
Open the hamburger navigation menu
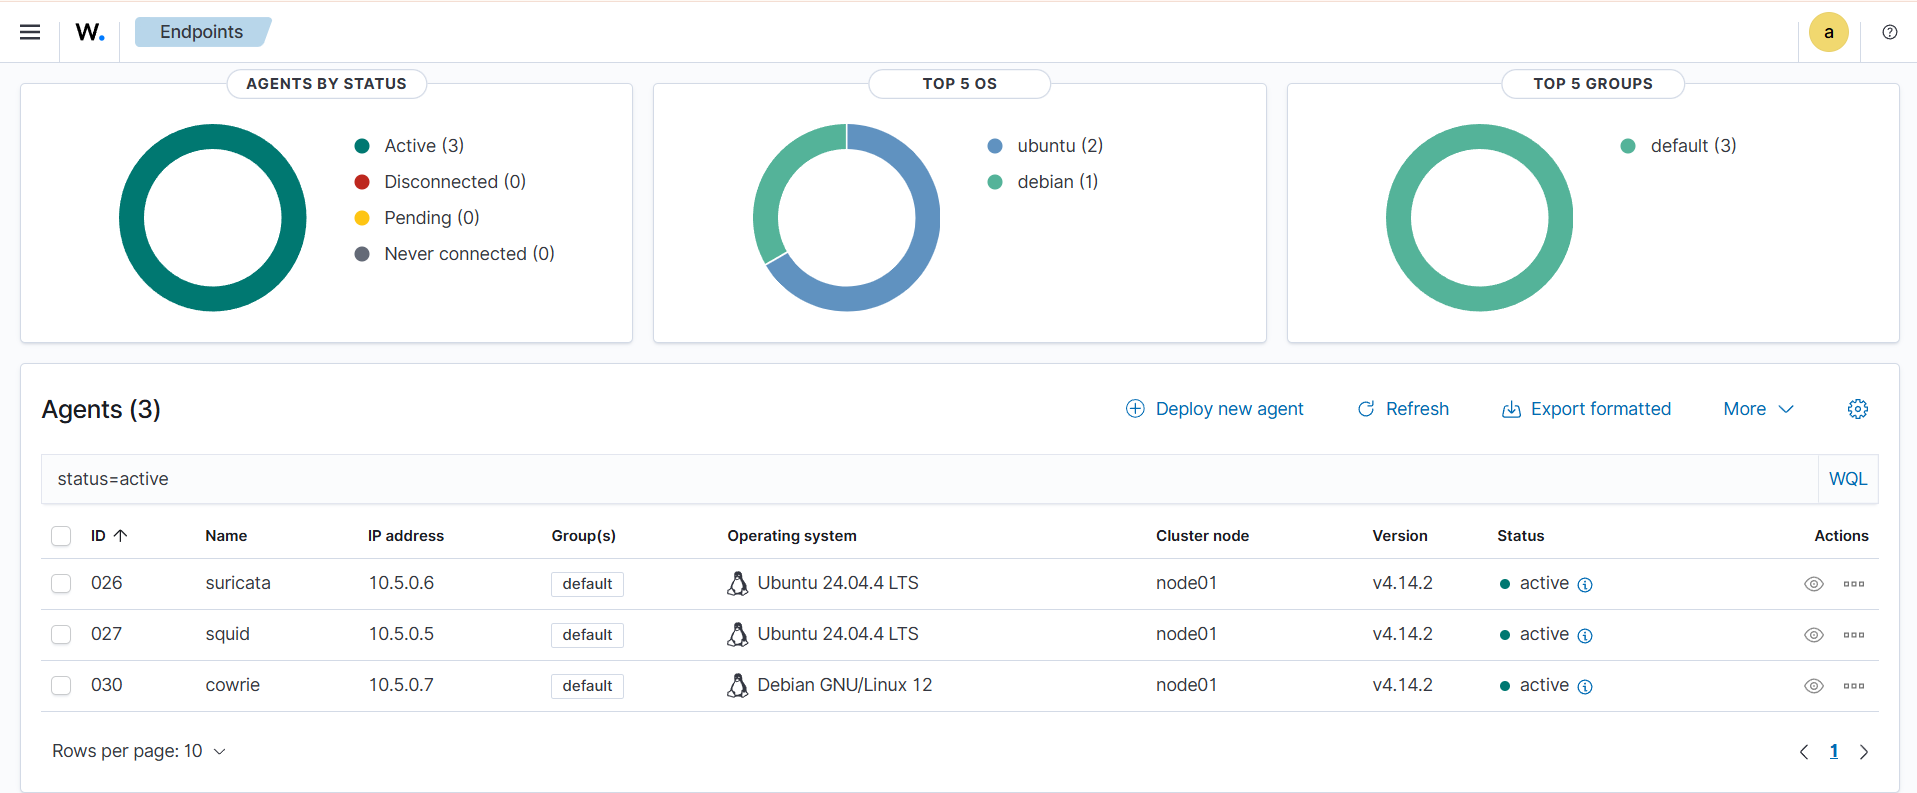point(30,32)
